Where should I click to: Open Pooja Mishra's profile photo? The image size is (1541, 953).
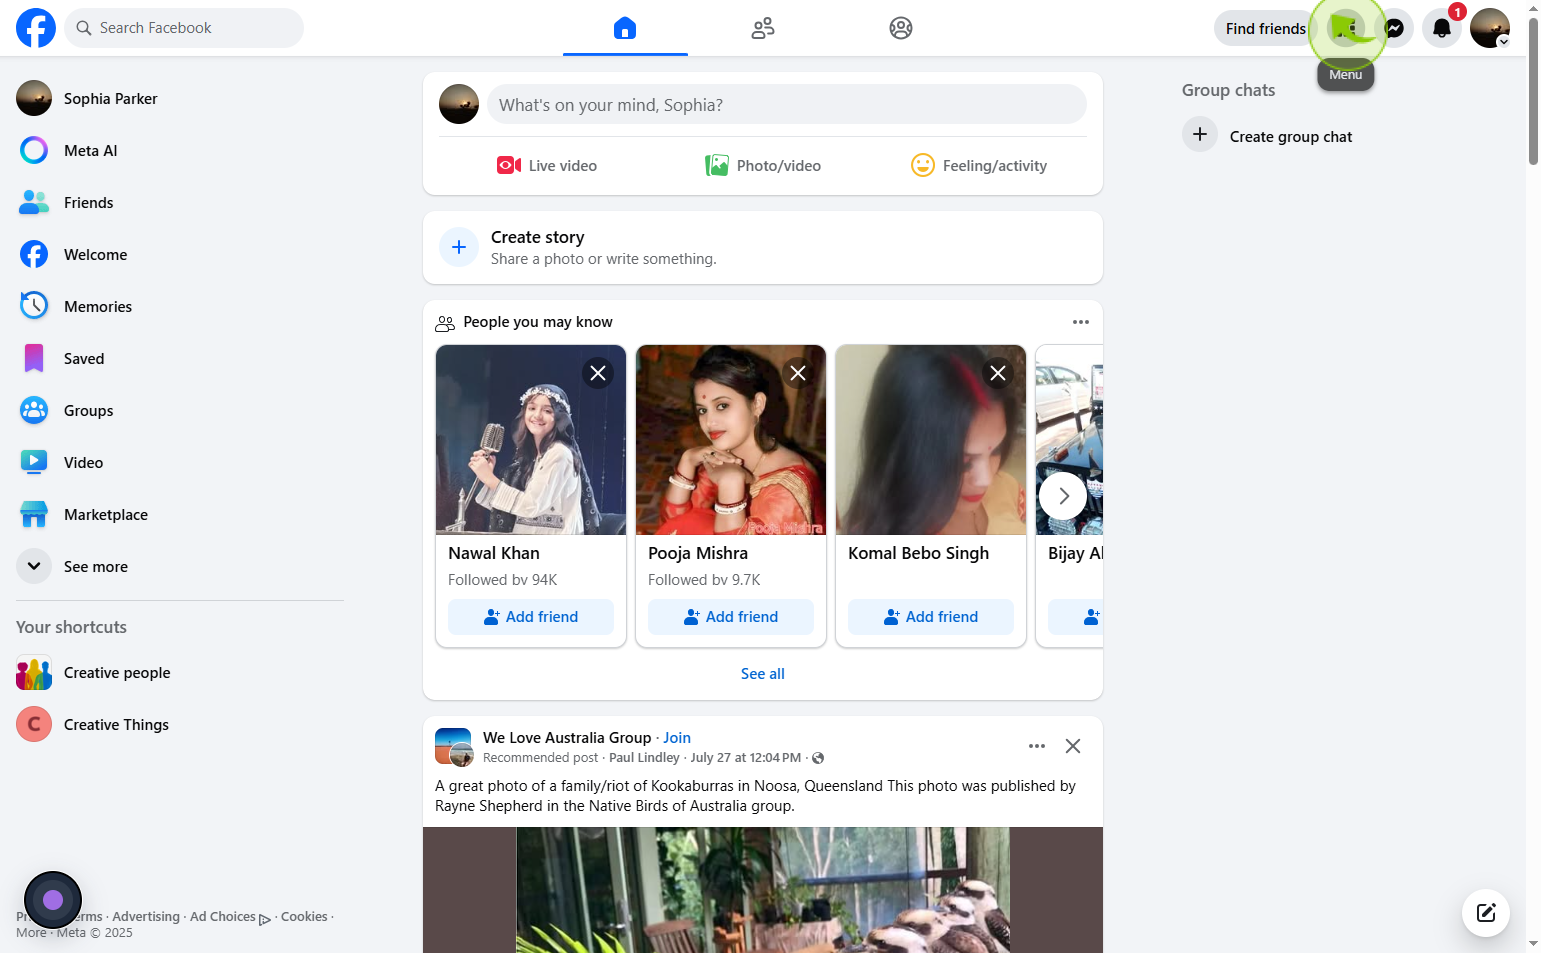click(731, 440)
